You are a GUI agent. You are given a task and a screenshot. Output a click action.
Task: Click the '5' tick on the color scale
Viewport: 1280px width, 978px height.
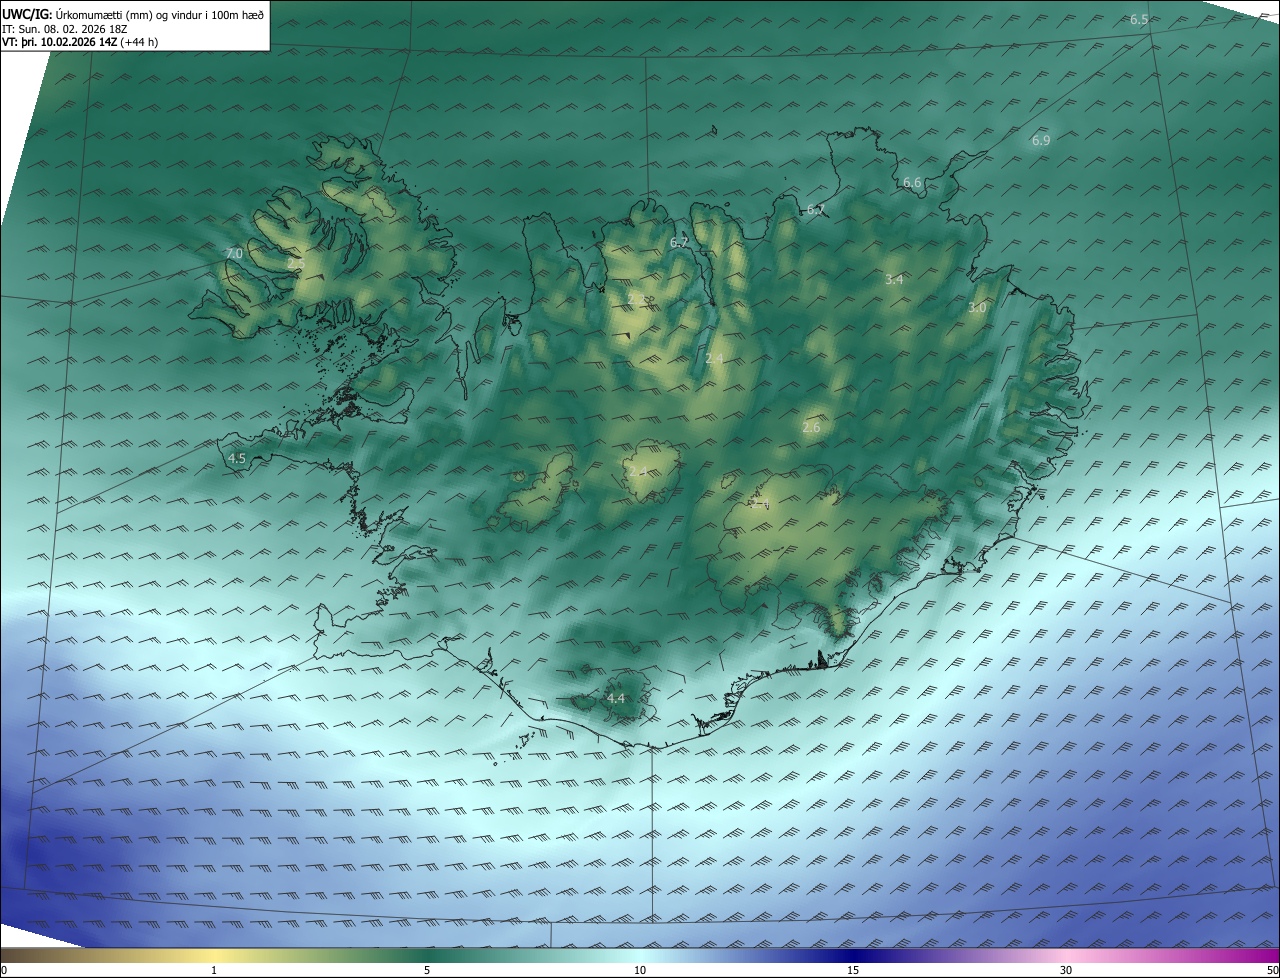click(427, 970)
